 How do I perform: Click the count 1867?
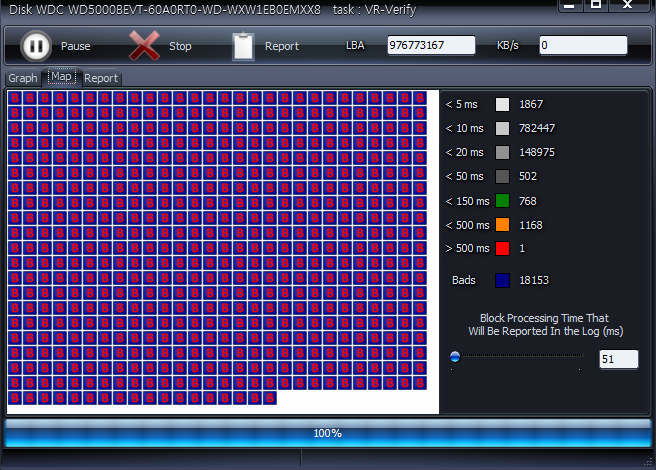[531, 104]
